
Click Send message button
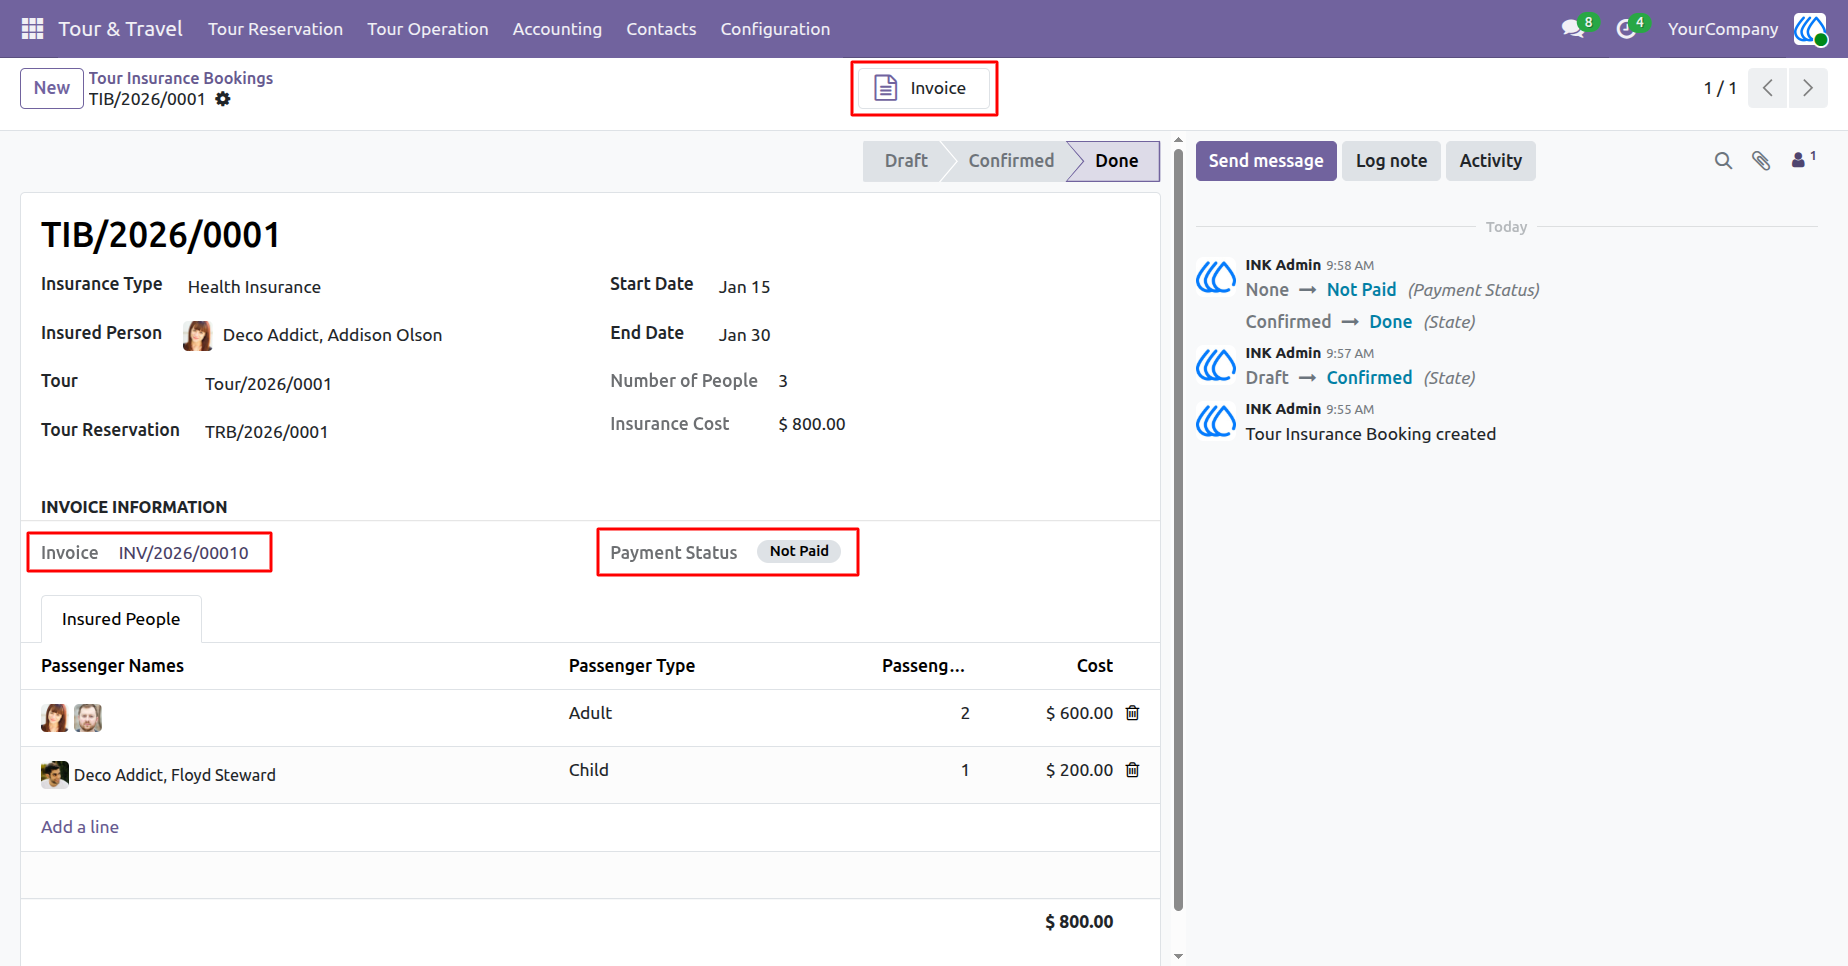pyautogui.click(x=1266, y=161)
